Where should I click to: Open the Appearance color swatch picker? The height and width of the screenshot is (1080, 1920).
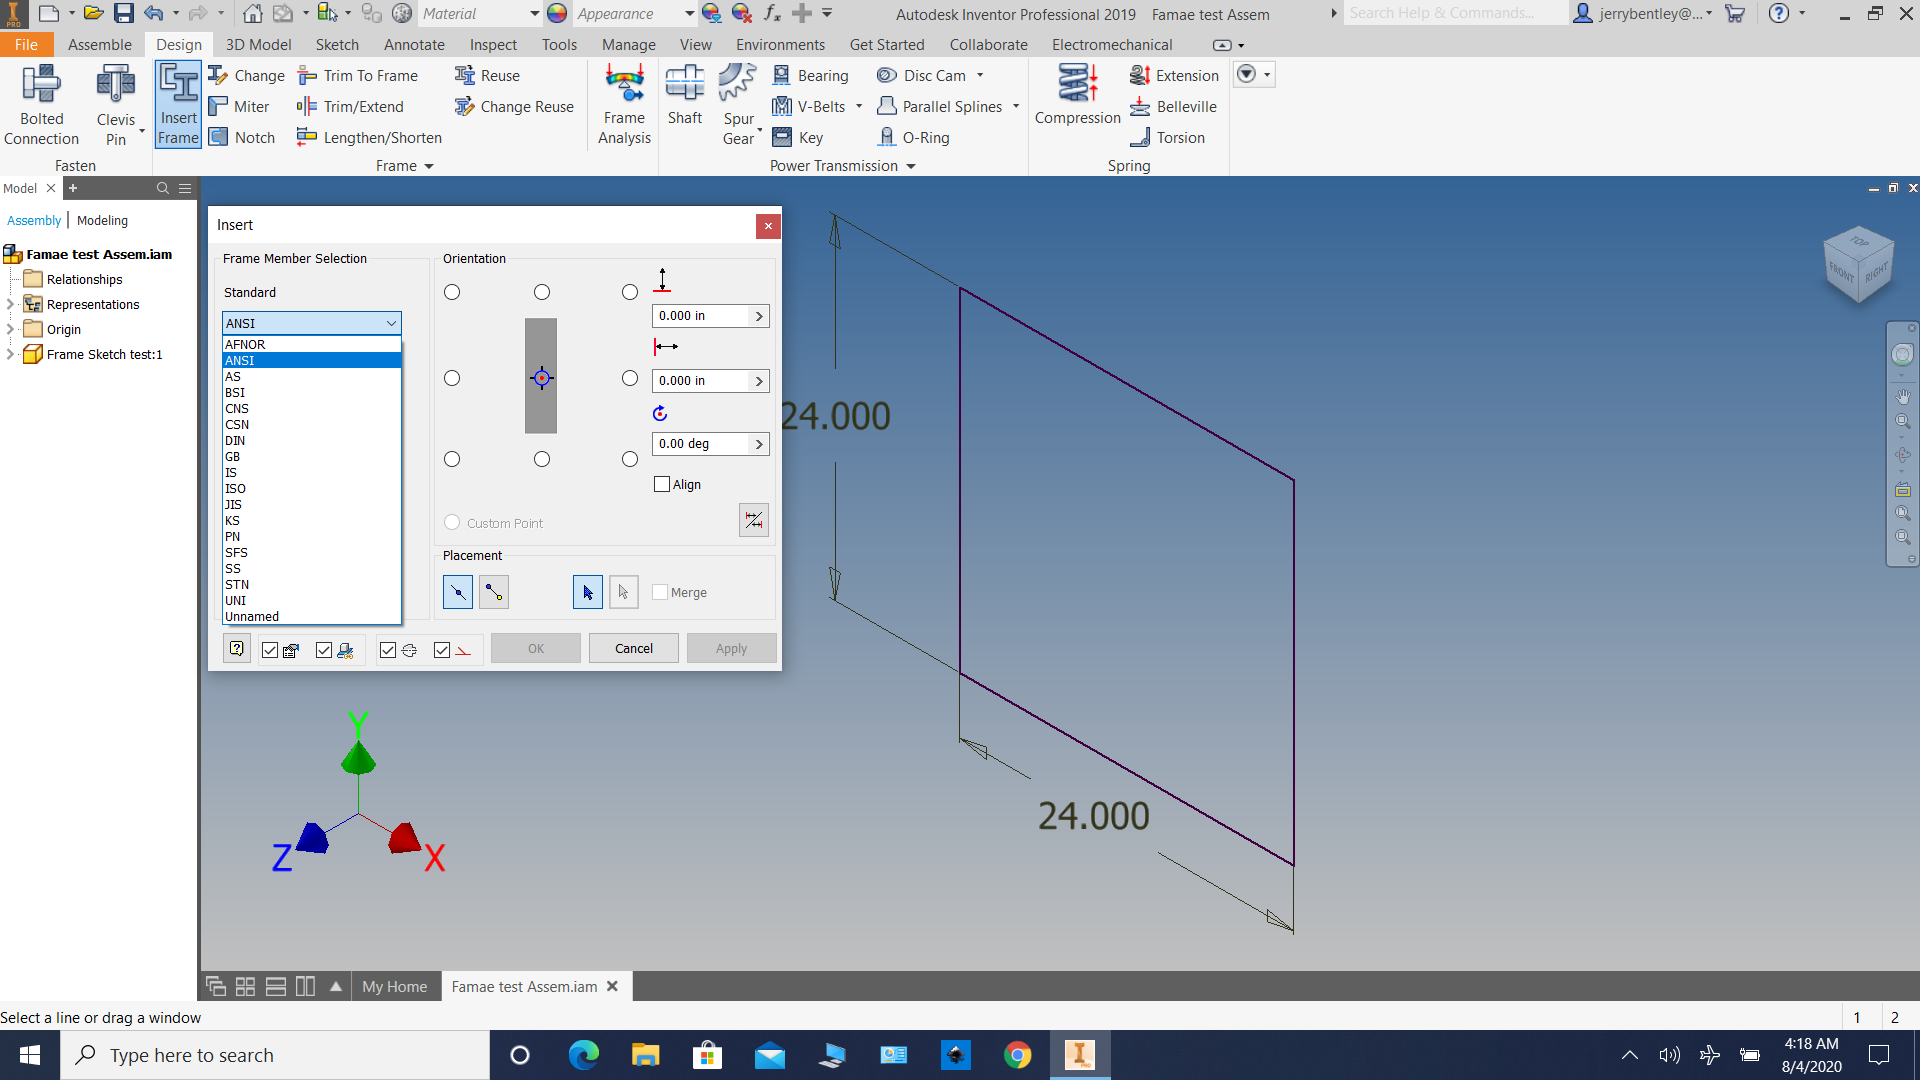pos(557,14)
